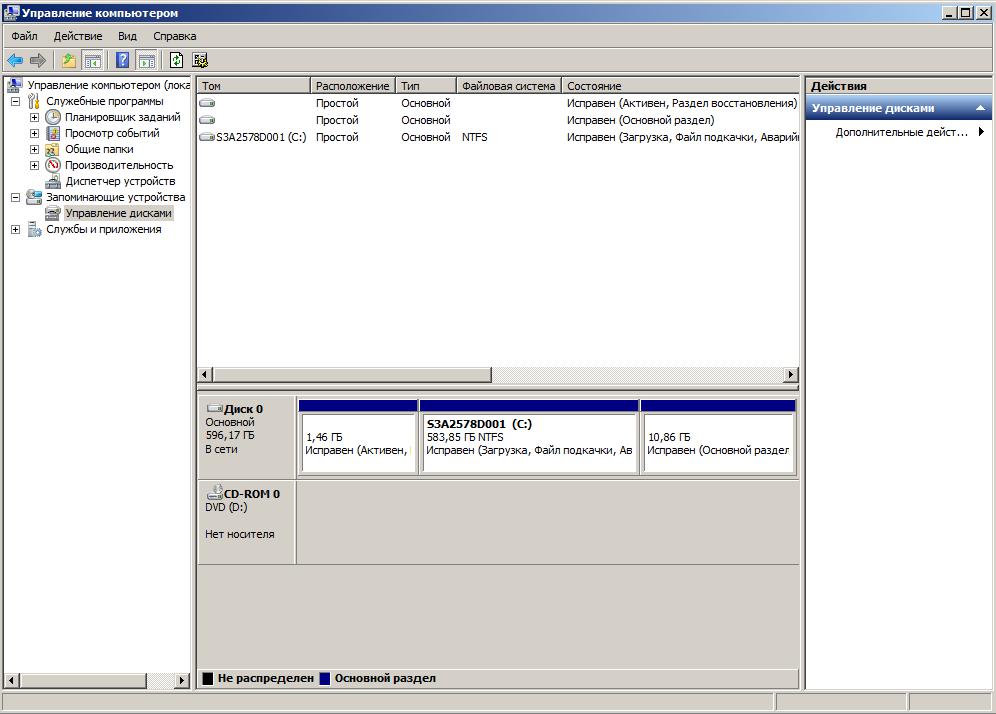Viewport: 996px width, 714px height.
Task: Sort by the Файловая система column header
Action: 509,86
